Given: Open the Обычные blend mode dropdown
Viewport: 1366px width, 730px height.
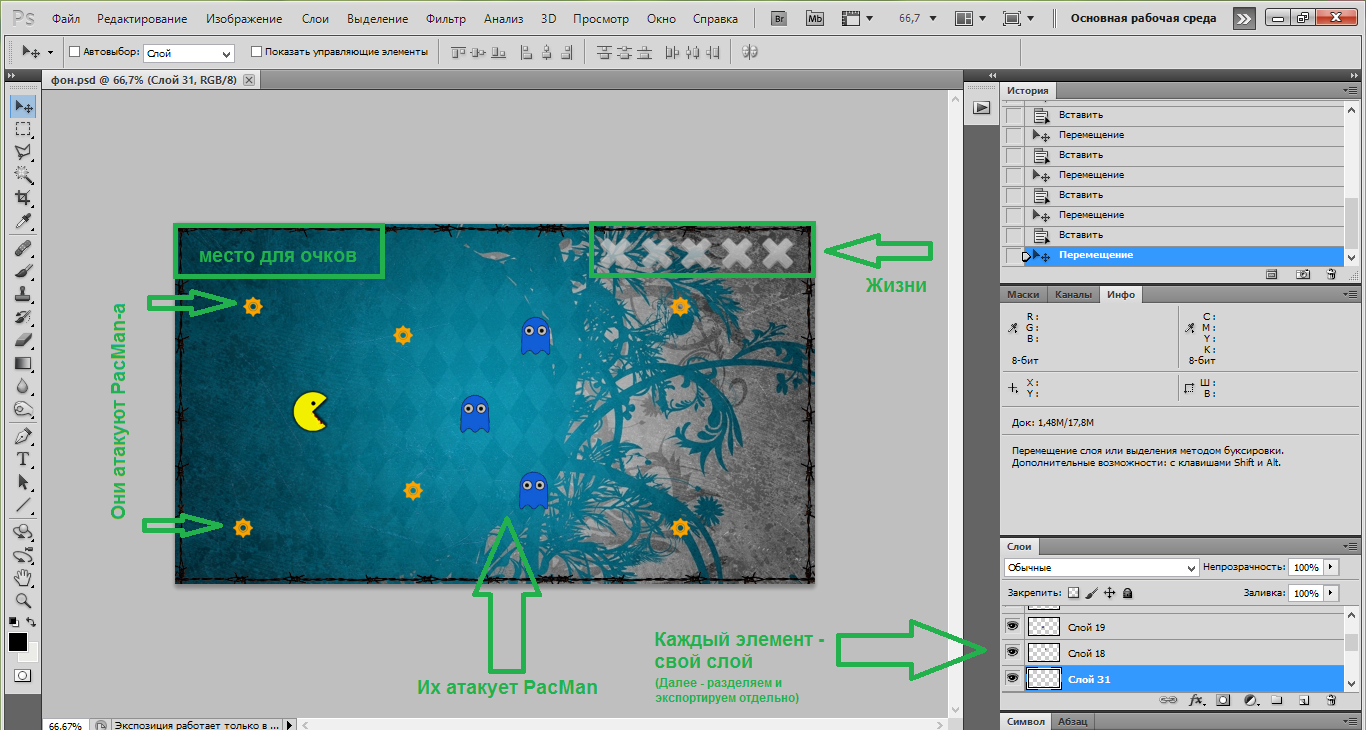Looking at the screenshot, I should tap(1101, 567).
